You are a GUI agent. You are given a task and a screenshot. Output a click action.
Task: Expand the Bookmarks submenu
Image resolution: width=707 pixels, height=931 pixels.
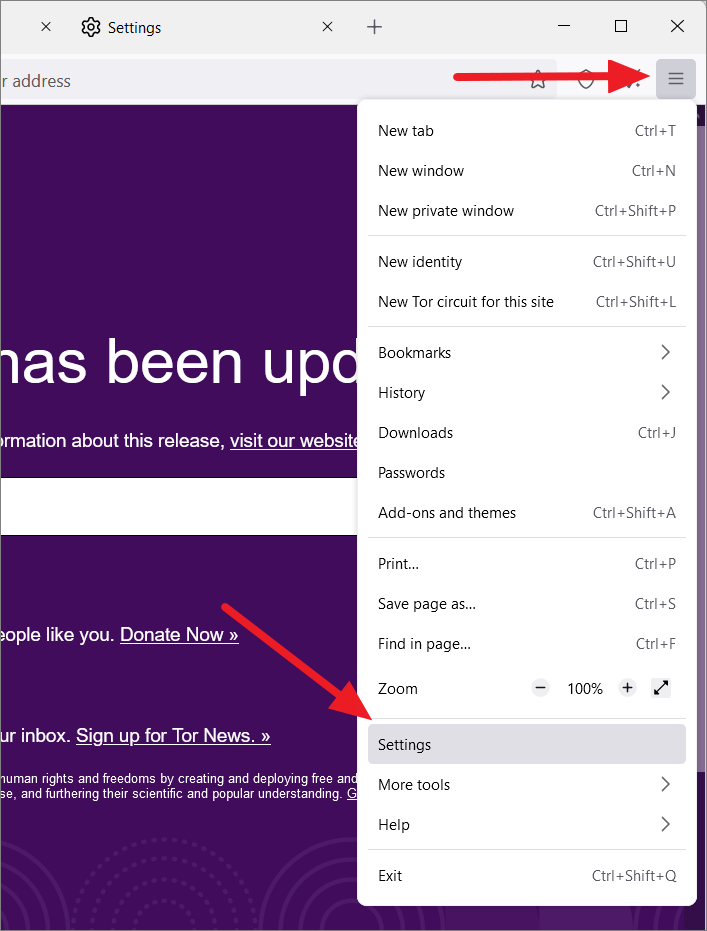[x=527, y=353]
